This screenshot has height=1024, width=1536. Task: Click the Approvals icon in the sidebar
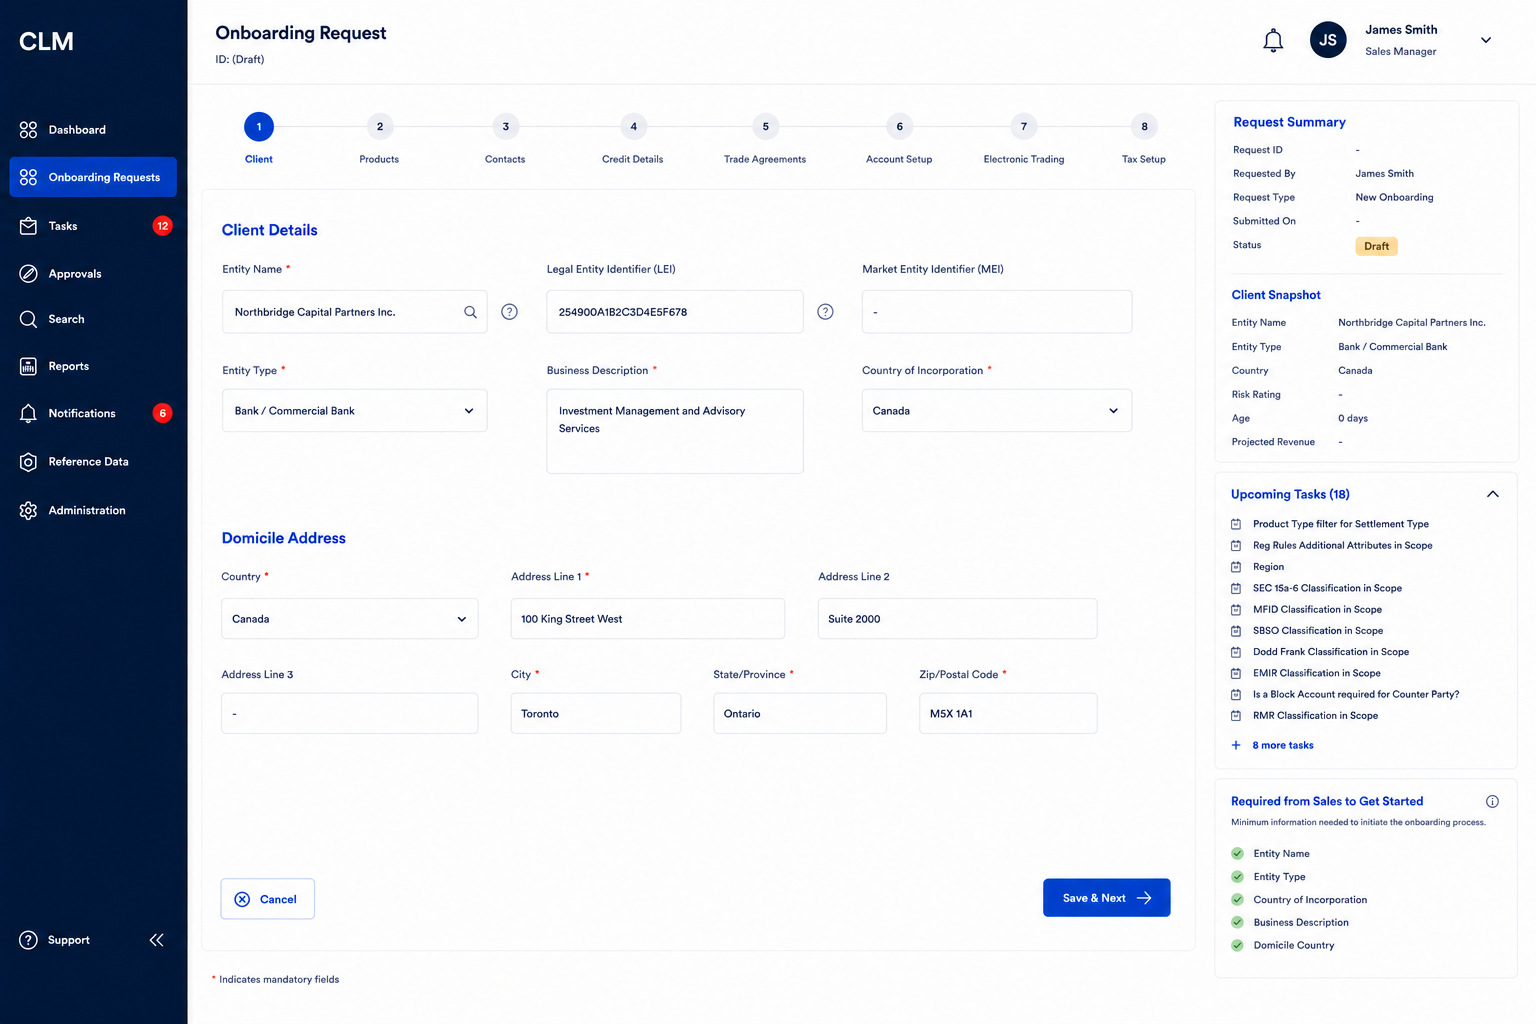tap(28, 274)
